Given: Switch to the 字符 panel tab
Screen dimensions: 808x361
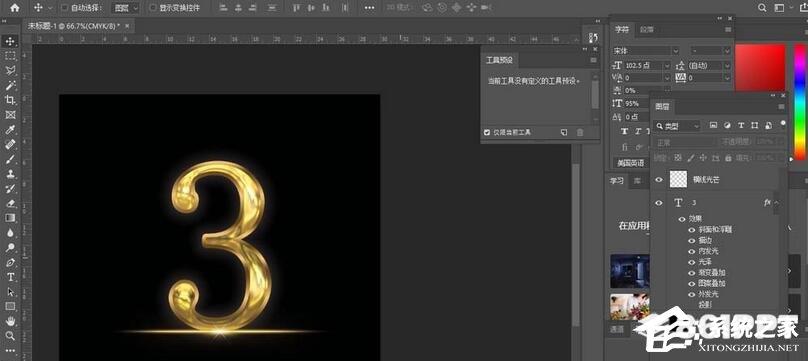Looking at the screenshot, I should 621,29.
